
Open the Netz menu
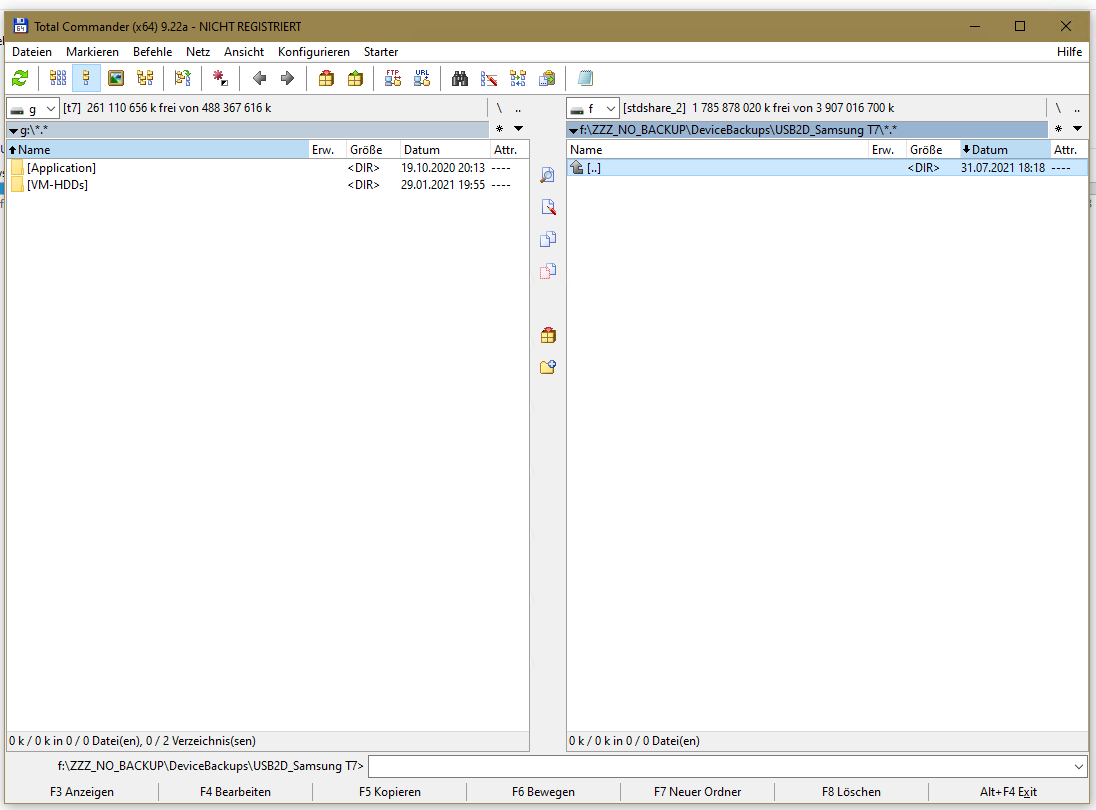[x=198, y=52]
